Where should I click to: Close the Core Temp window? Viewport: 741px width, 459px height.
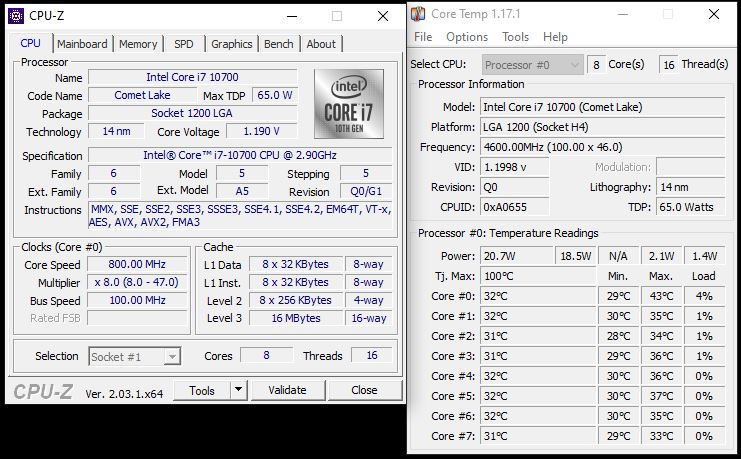coord(712,14)
